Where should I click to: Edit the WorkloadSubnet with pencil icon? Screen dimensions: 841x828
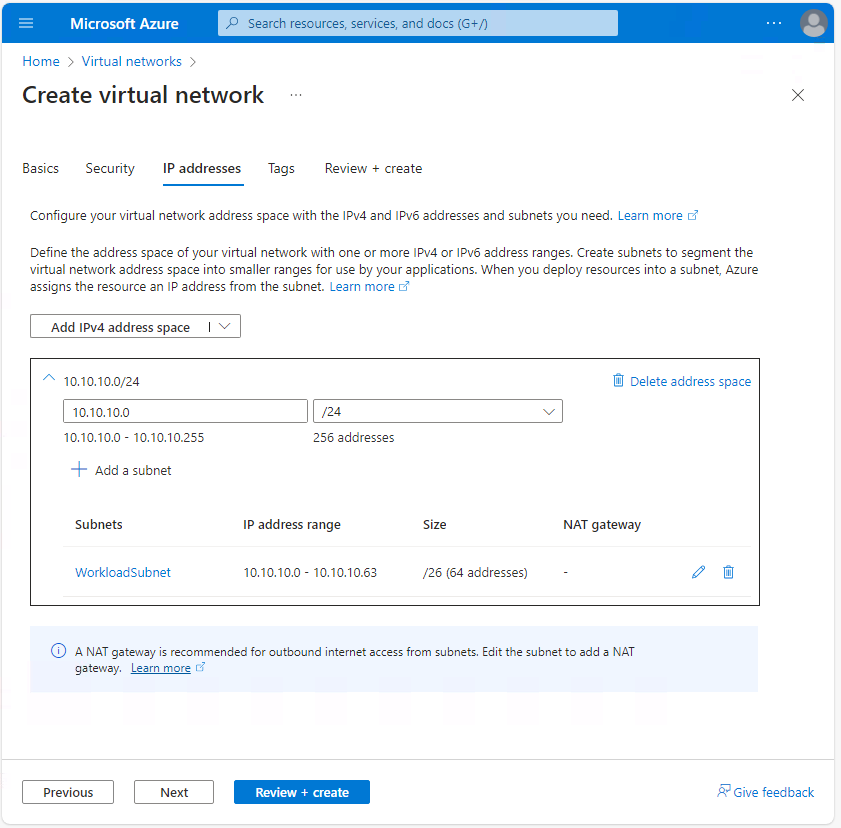pos(698,572)
